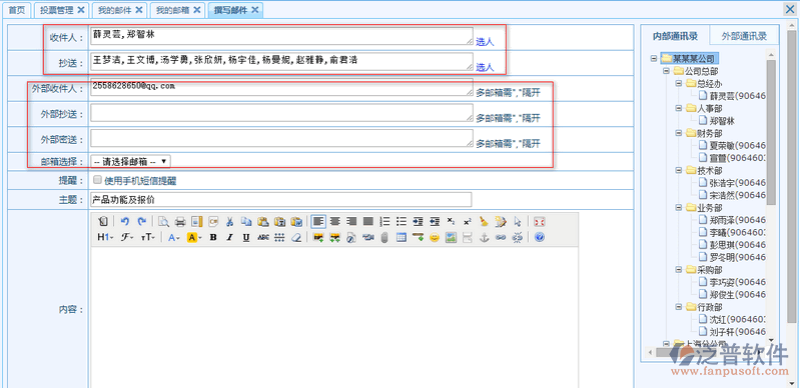
Task: Insert an anchor in the content
Action: tap(484, 237)
